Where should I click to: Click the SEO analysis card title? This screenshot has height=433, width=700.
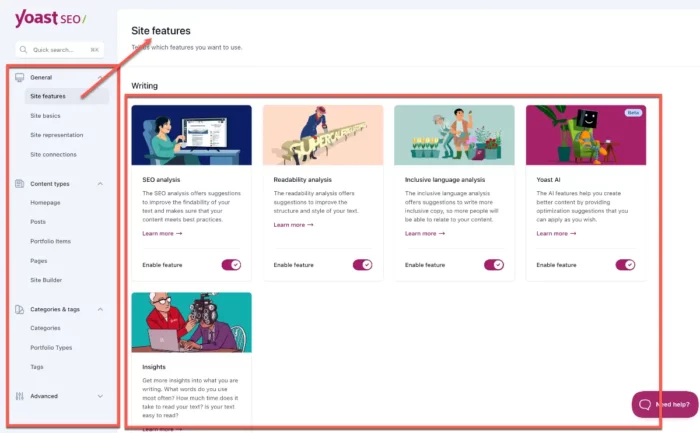pos(161,179)
